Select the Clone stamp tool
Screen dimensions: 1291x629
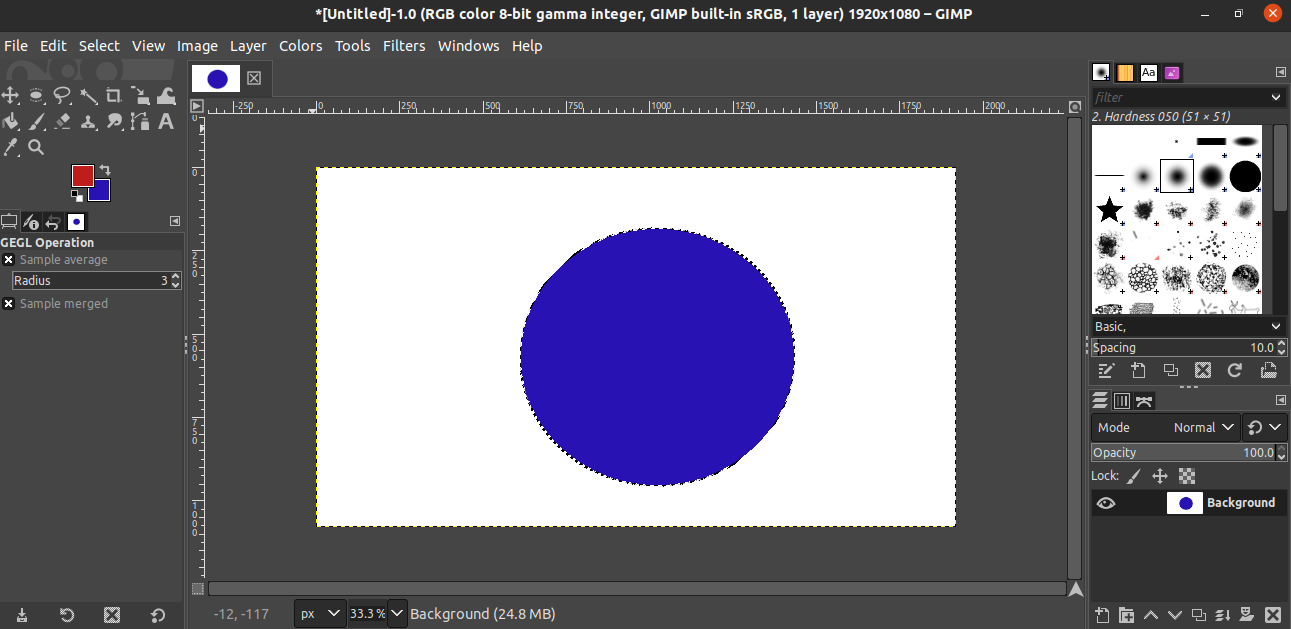pyautogui.click(x=88, y=122)
